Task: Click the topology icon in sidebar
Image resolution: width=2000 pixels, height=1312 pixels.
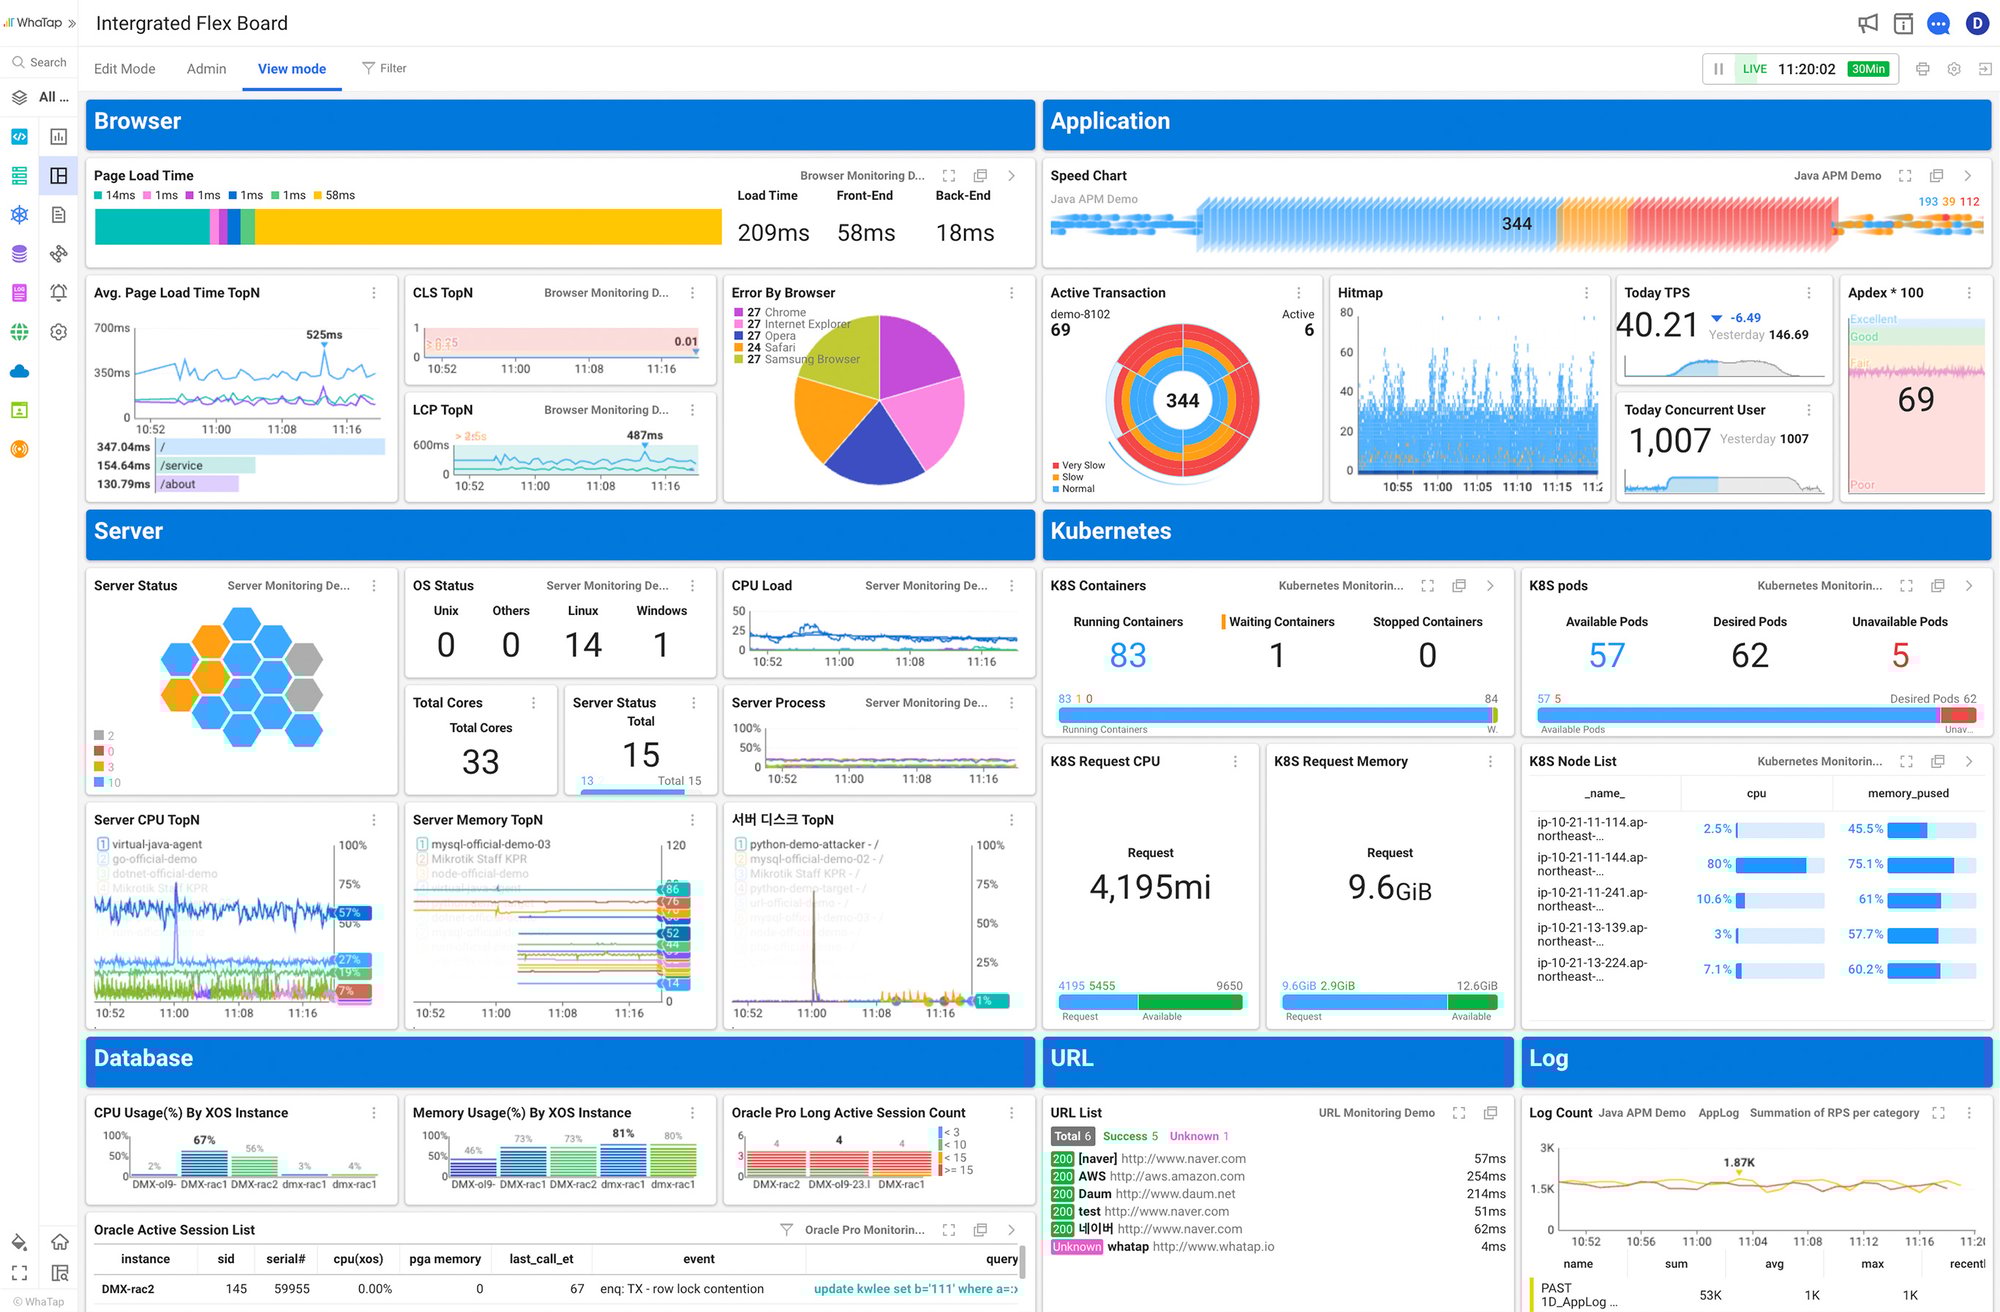Action: pyautogui.click(x=59, y=254)
